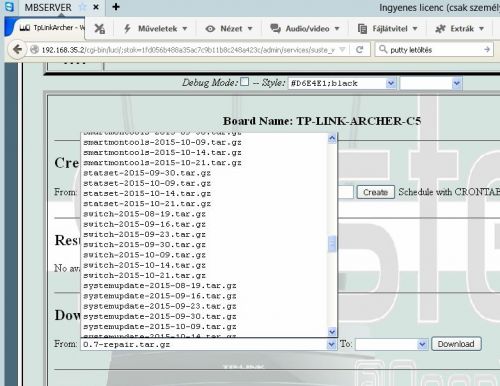Submit search with the arrow icon
Screen dimensions: 500x386
click(x=487, y=50)
